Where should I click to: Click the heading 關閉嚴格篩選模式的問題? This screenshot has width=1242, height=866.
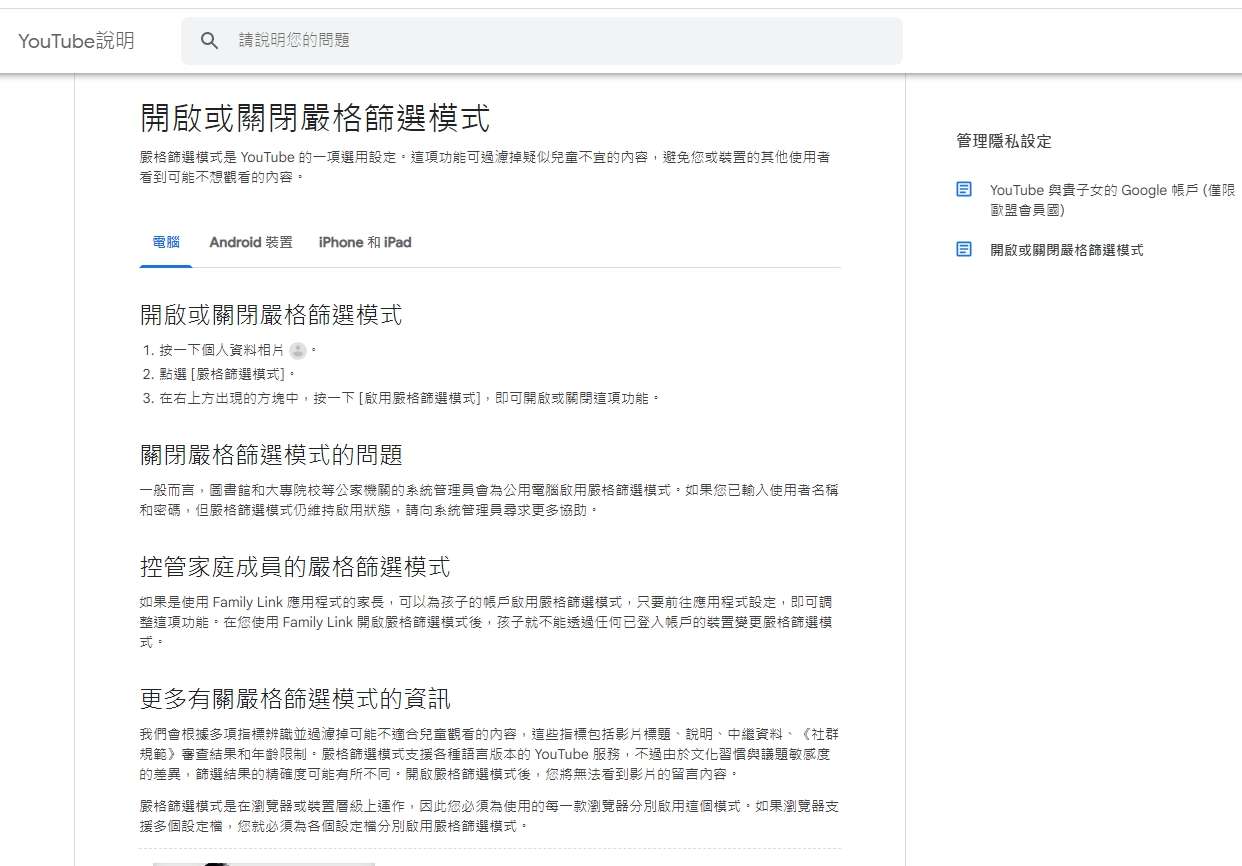click(x=271, y=456)
